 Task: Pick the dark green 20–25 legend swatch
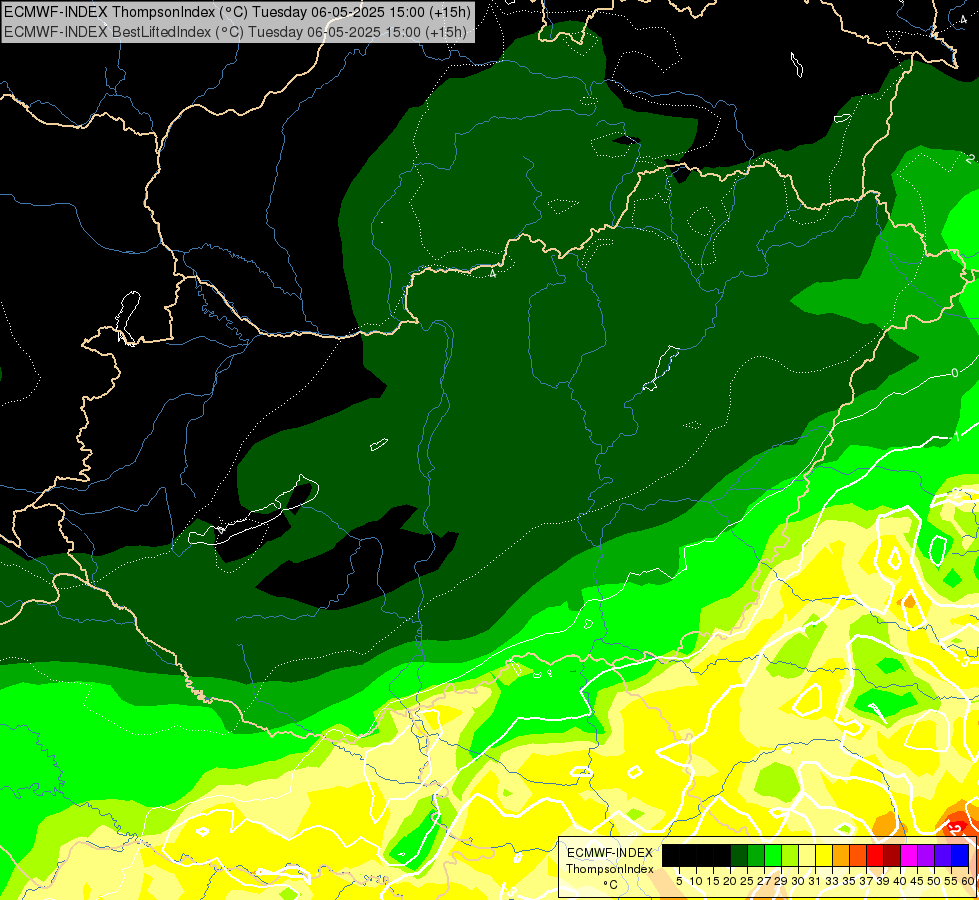(739, 855)
